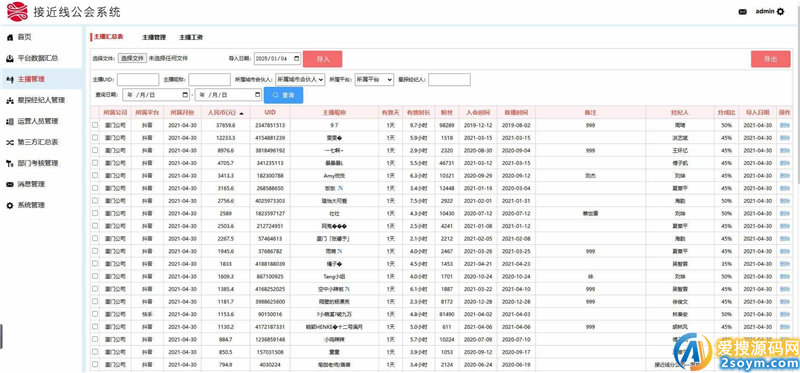The height and width of the screenshot is (373, 800).
Task: Switch to 主播管理 tab at the top
Action: pyautogui.click(x=154, y=38)
